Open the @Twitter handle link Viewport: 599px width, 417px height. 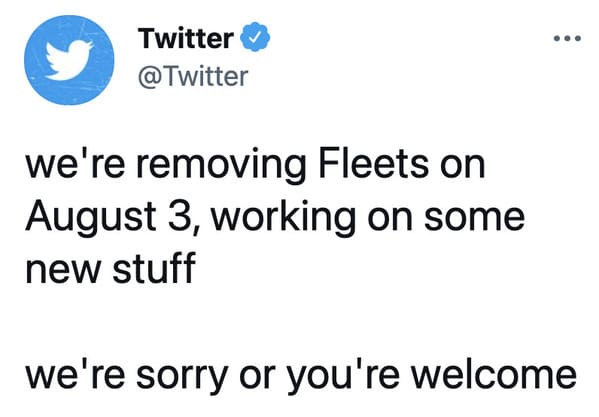[193, 77]
